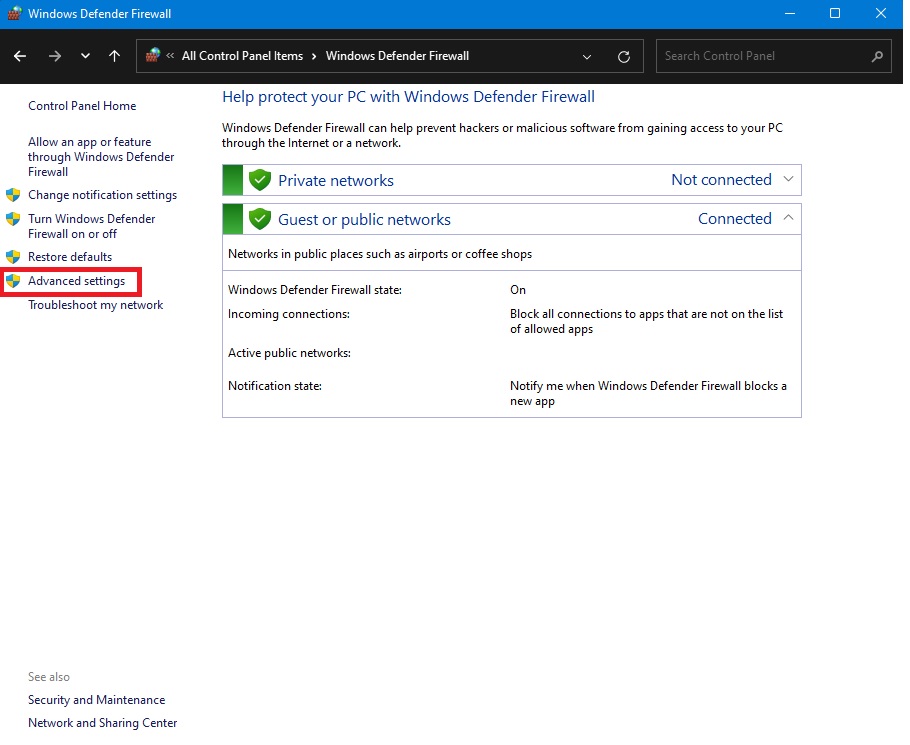Viewport: 910px width, 745px height.
Task: Select Windows Defender Firewall breadcrumb
Action: 397,56
